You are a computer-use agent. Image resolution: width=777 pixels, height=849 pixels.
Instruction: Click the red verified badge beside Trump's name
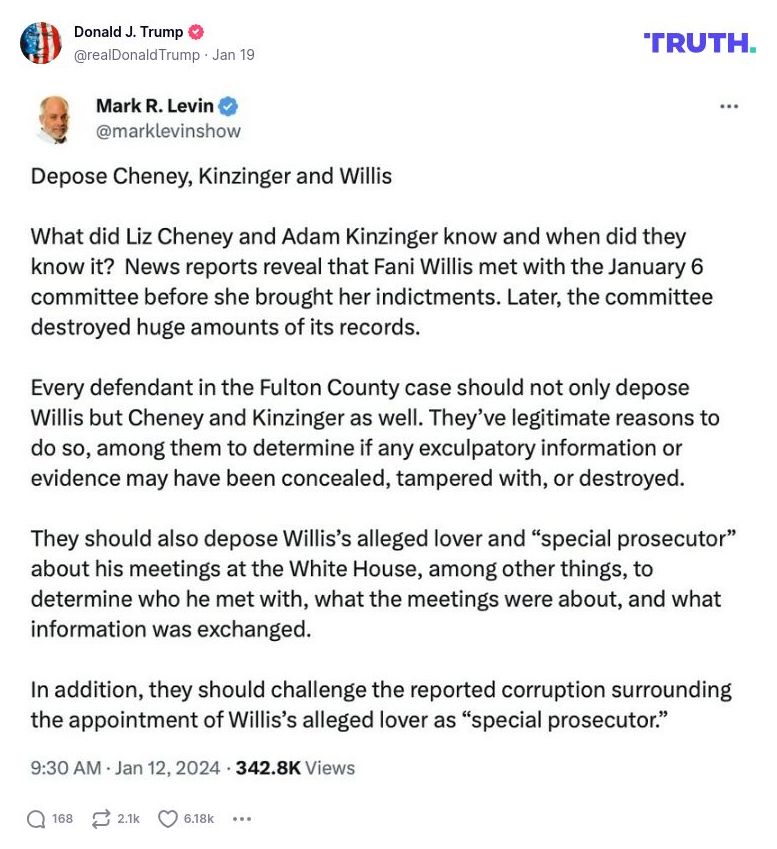(197, 32)
